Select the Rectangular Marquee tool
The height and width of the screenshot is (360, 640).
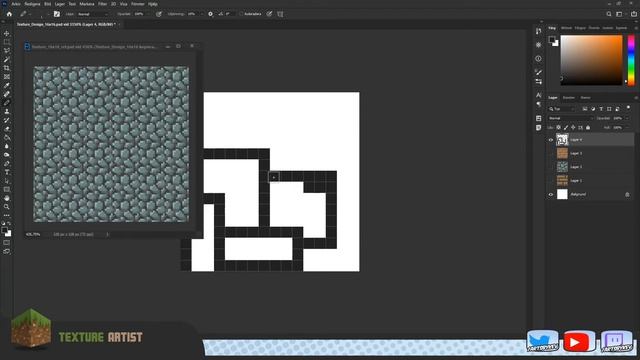click(7, 42)
